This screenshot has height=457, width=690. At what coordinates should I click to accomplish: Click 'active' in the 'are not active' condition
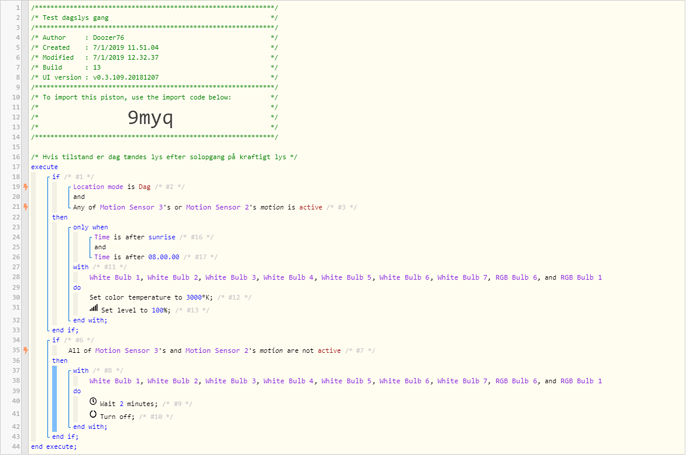click(x=329, y=351)
